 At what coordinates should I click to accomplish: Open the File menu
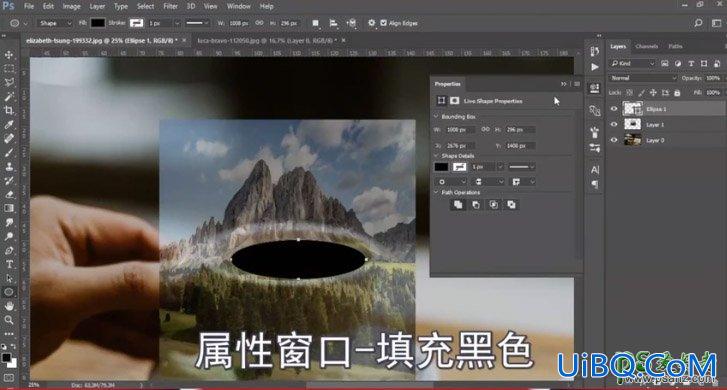[x=29, y=6]
